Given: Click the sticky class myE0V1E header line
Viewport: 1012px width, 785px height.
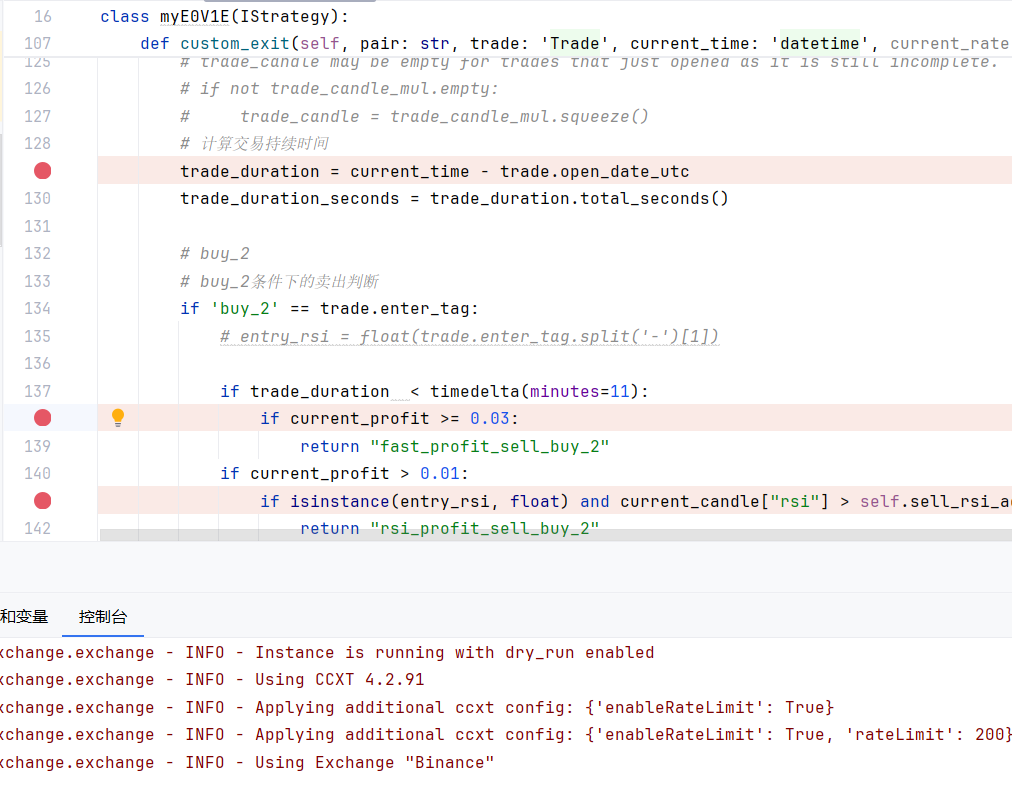Looking at the screenshot, I should pos(224,16).
